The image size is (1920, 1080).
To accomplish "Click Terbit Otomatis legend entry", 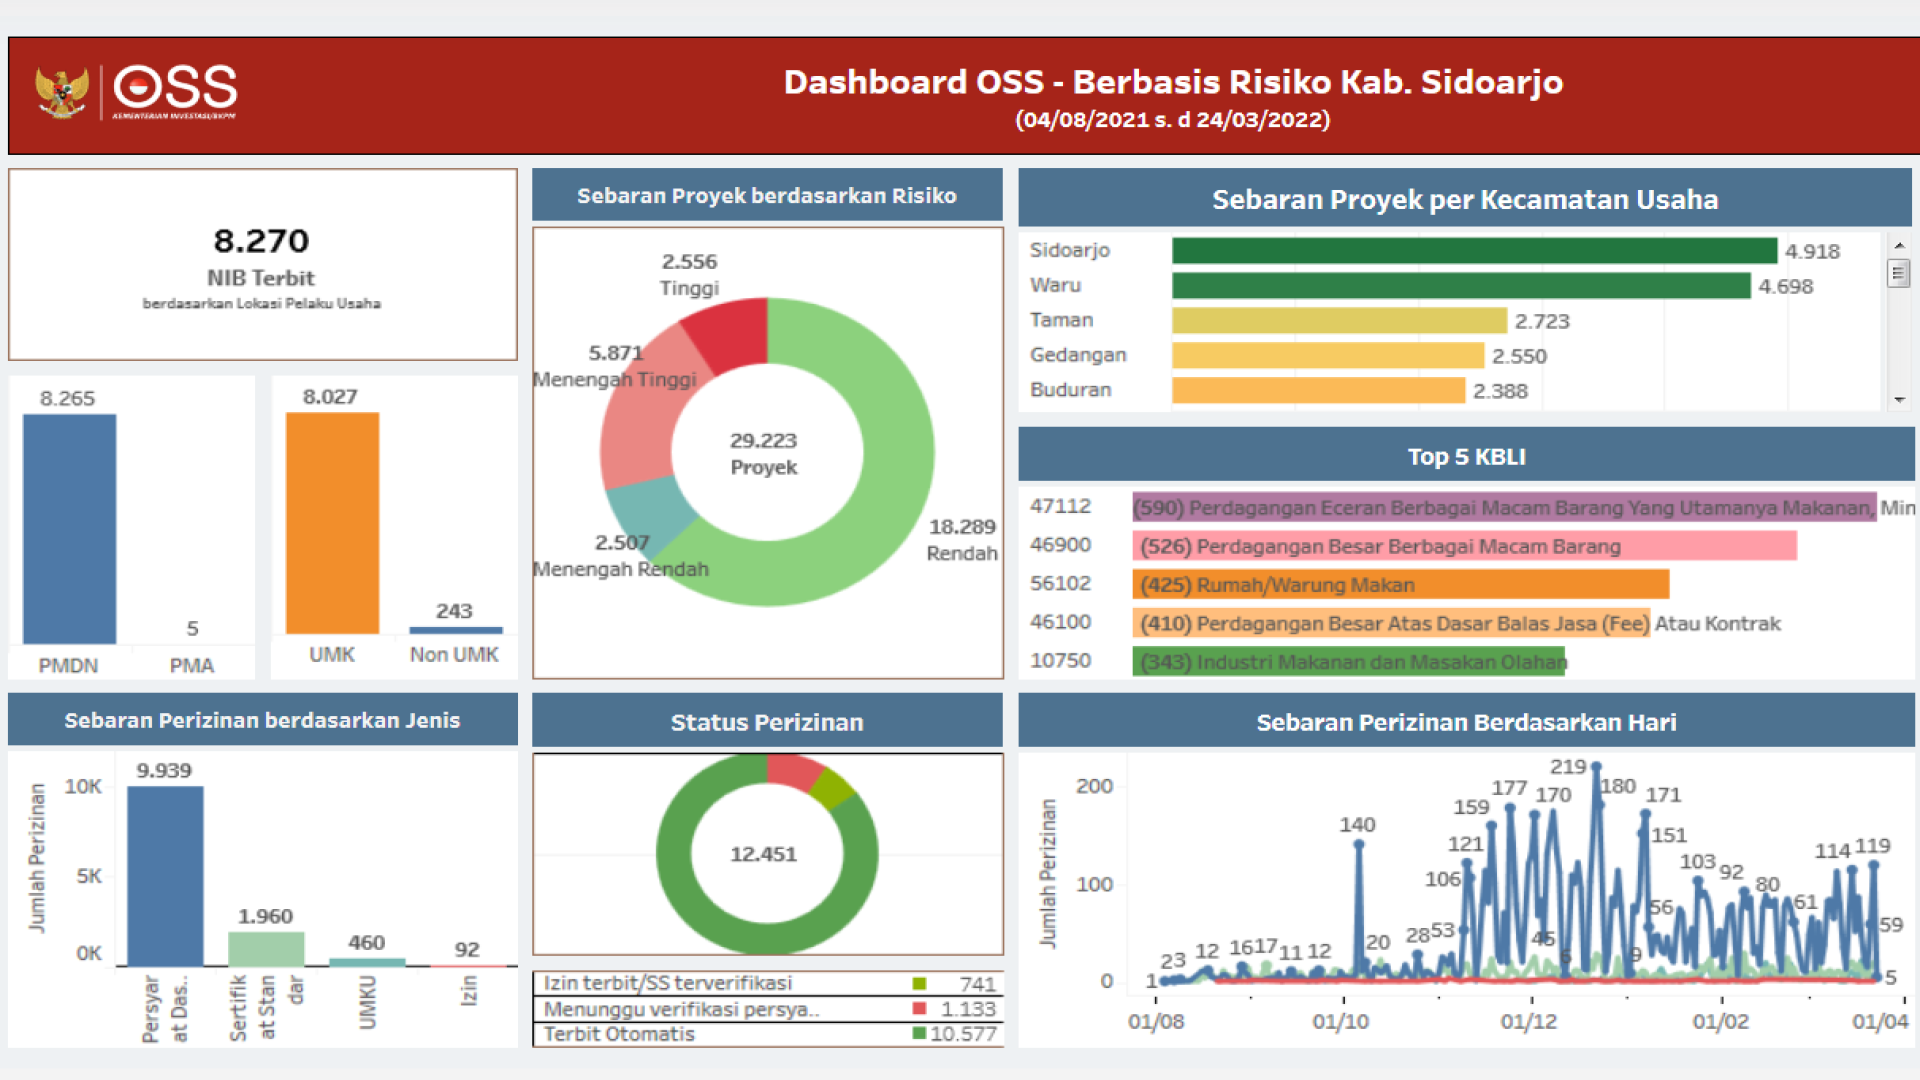I will (620, 1034).
